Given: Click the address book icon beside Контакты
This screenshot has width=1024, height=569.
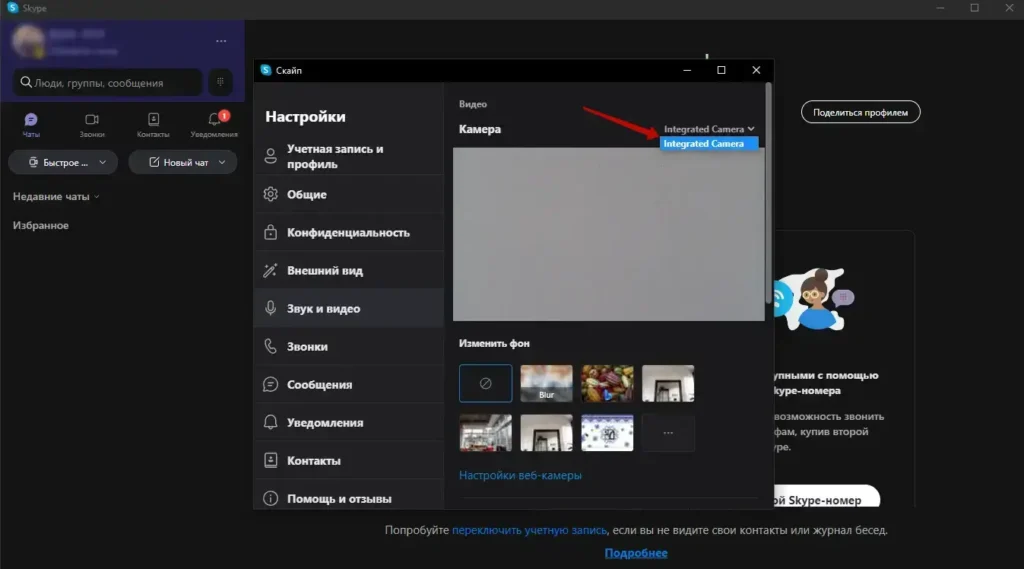Looking at the screenshot, I should (x=270, y=460).
